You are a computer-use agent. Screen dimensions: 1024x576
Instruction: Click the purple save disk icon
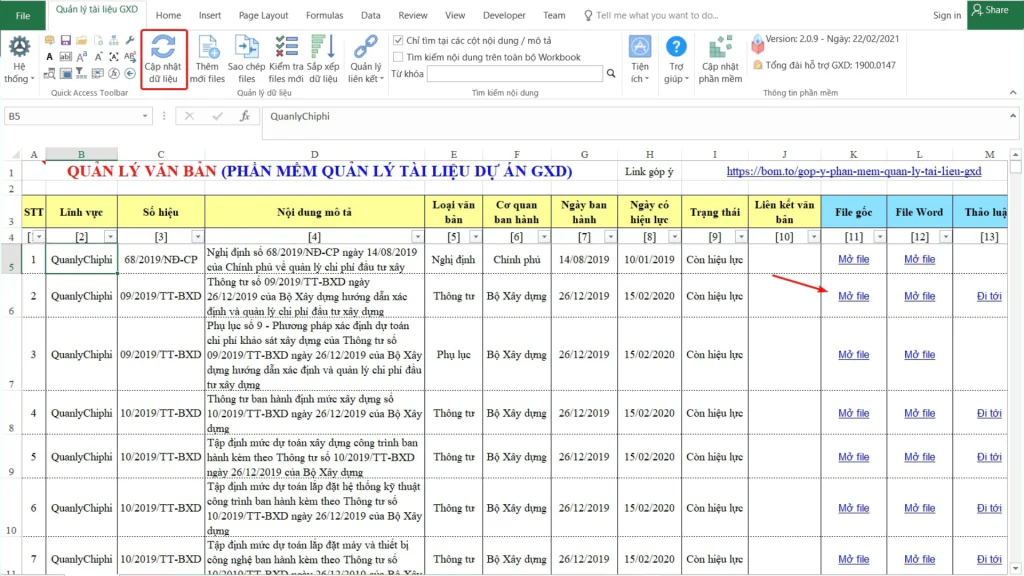(65, 40)
